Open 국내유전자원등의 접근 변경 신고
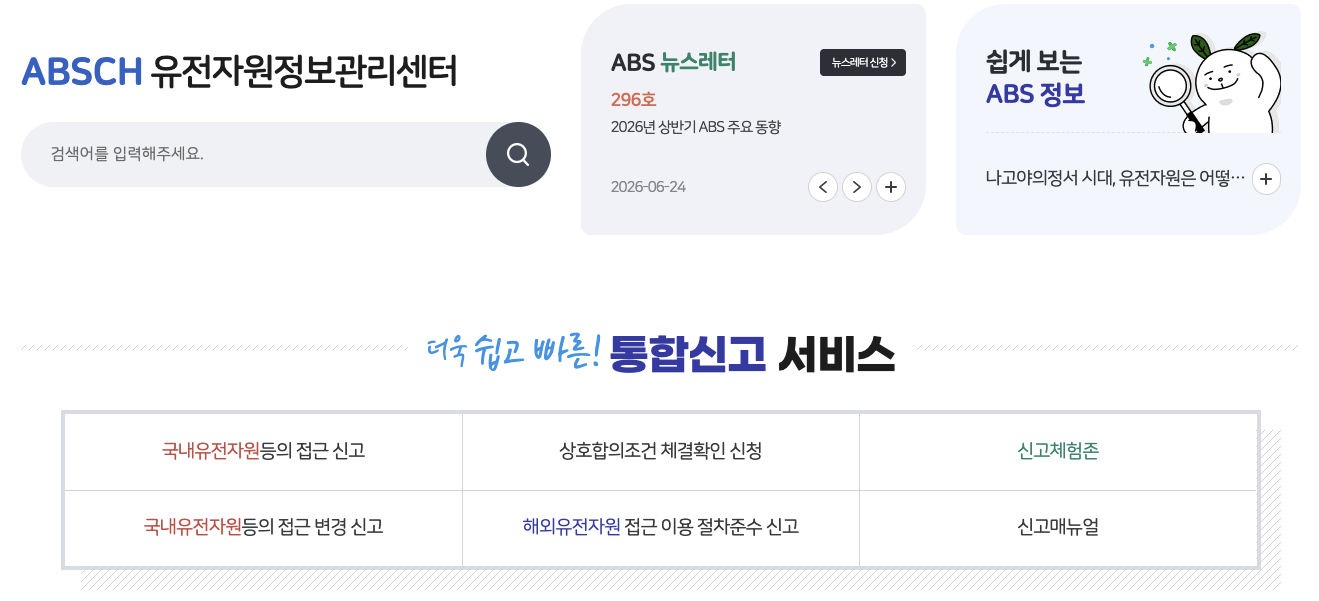Screen dimensions: 1319x601 pos(263,527)
